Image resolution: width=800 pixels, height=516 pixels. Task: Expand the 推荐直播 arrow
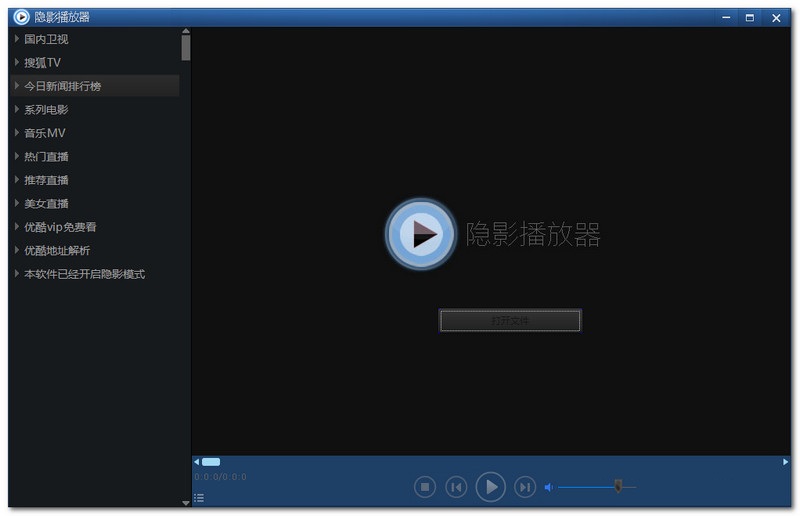point(17,179)
